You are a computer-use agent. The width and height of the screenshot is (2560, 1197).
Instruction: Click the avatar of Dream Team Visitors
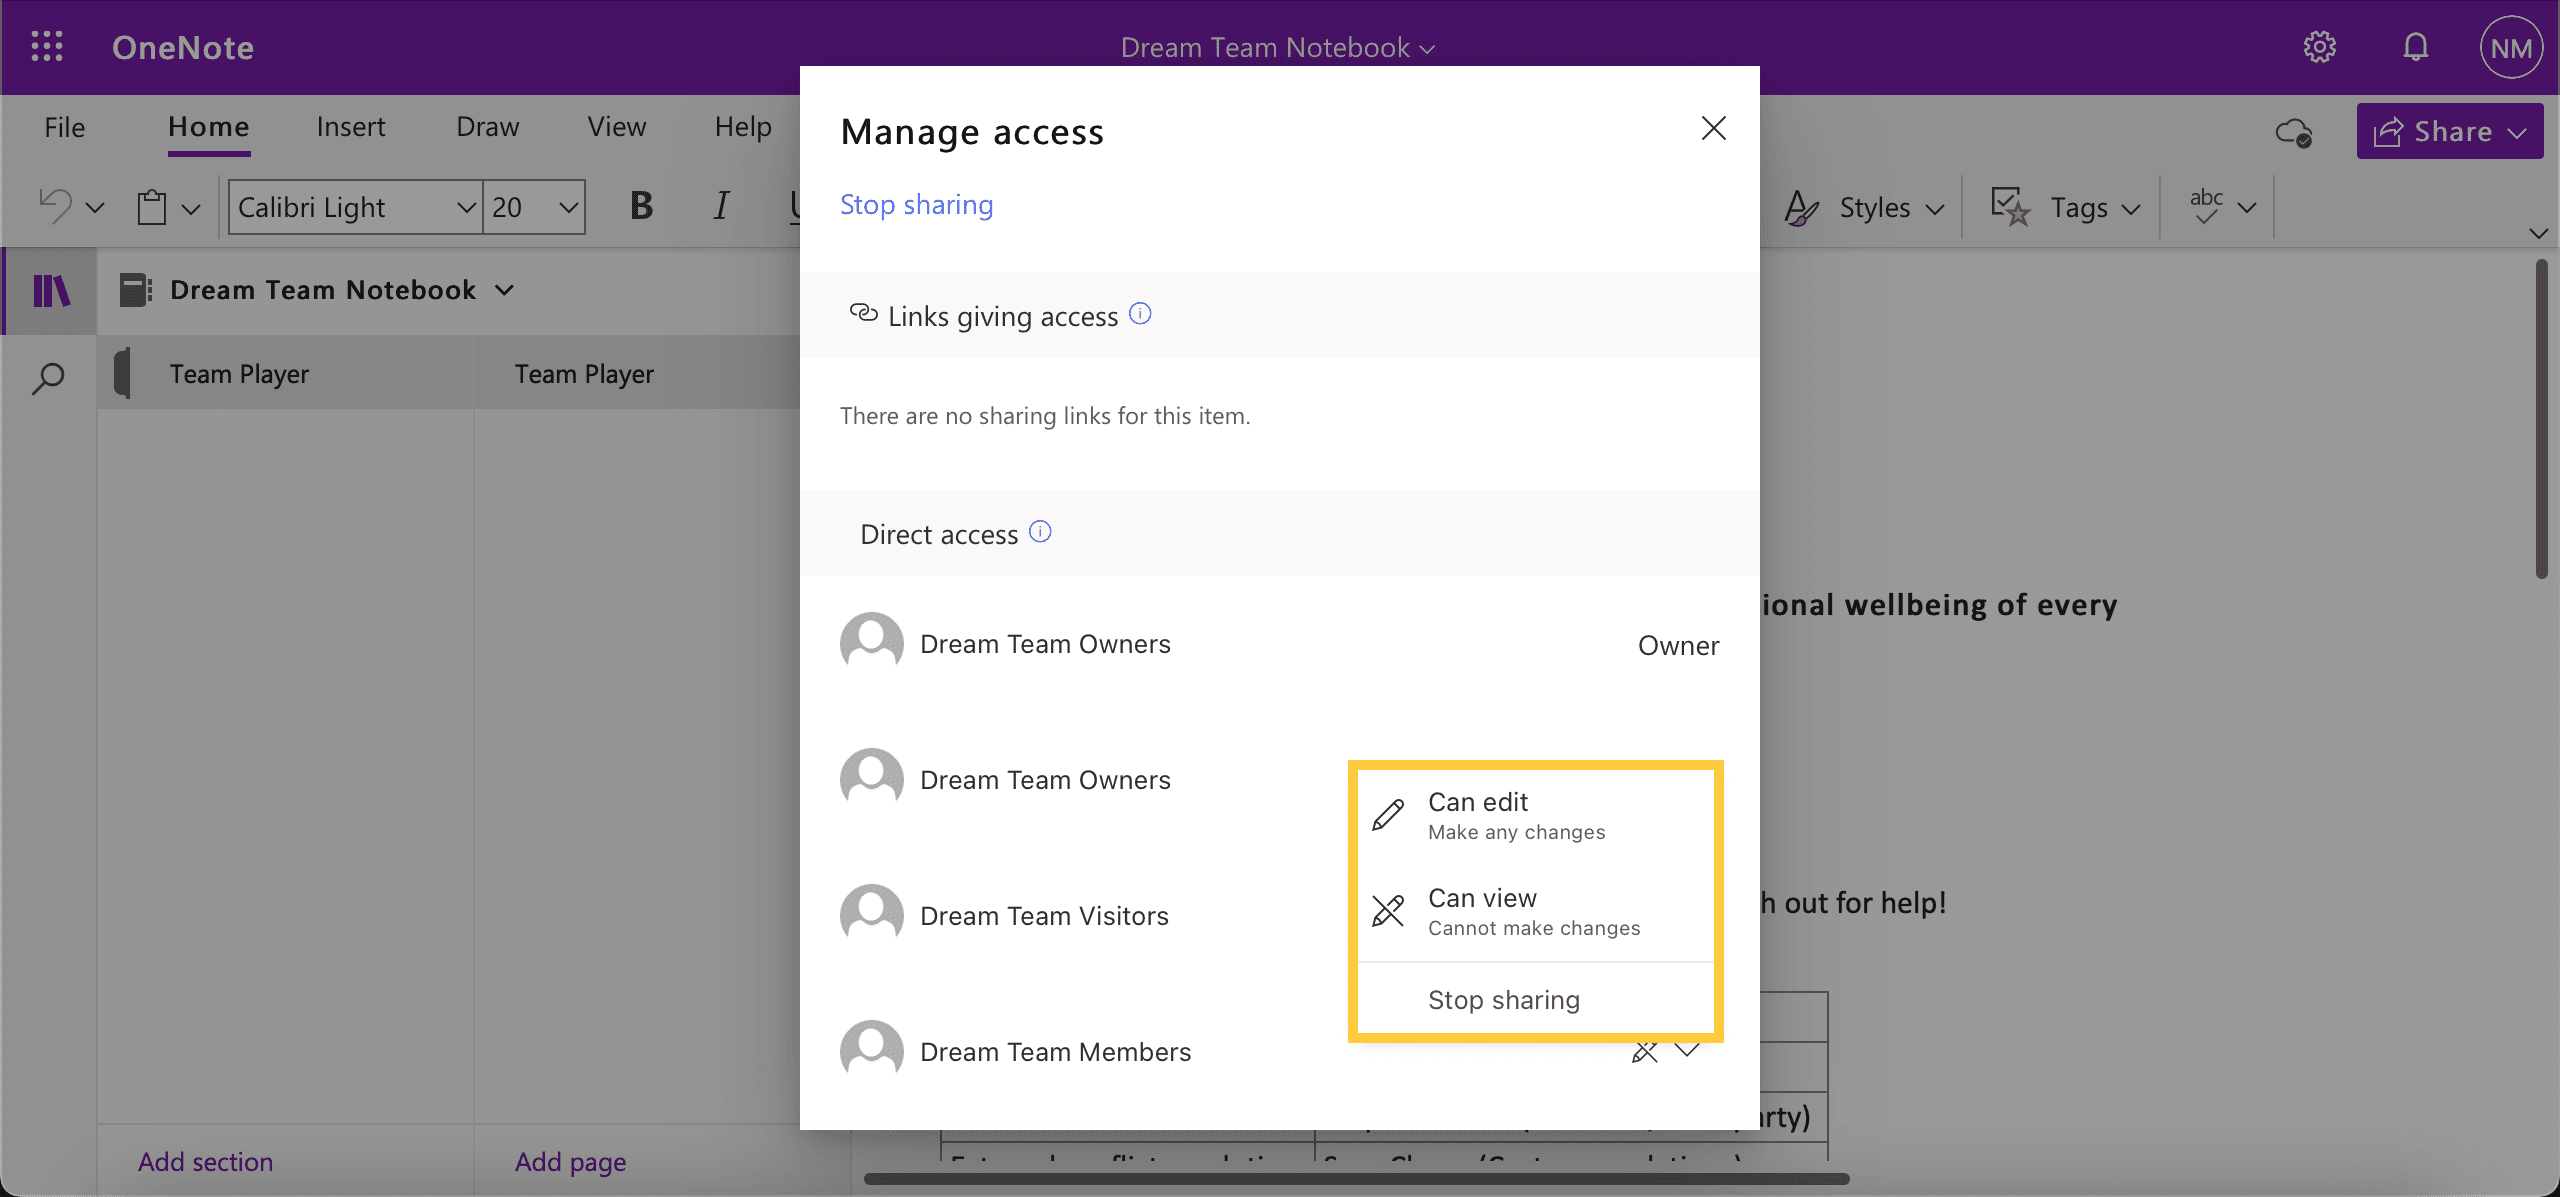[x=872, y=914]
